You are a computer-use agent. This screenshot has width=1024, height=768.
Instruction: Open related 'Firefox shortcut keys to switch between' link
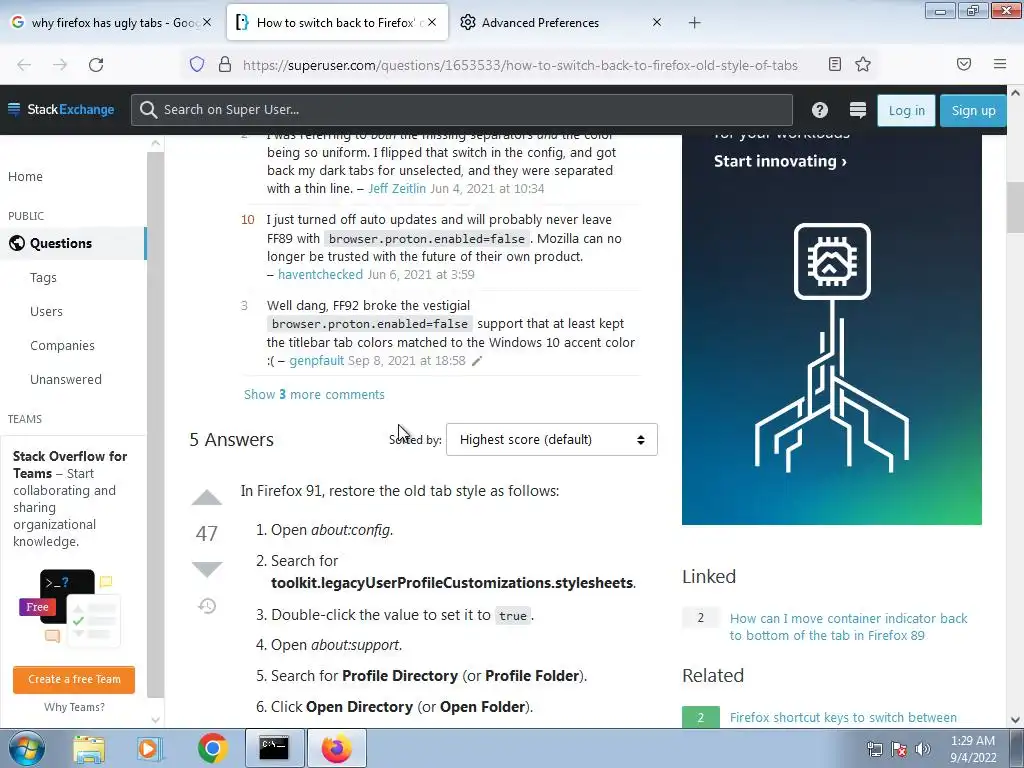843,717
